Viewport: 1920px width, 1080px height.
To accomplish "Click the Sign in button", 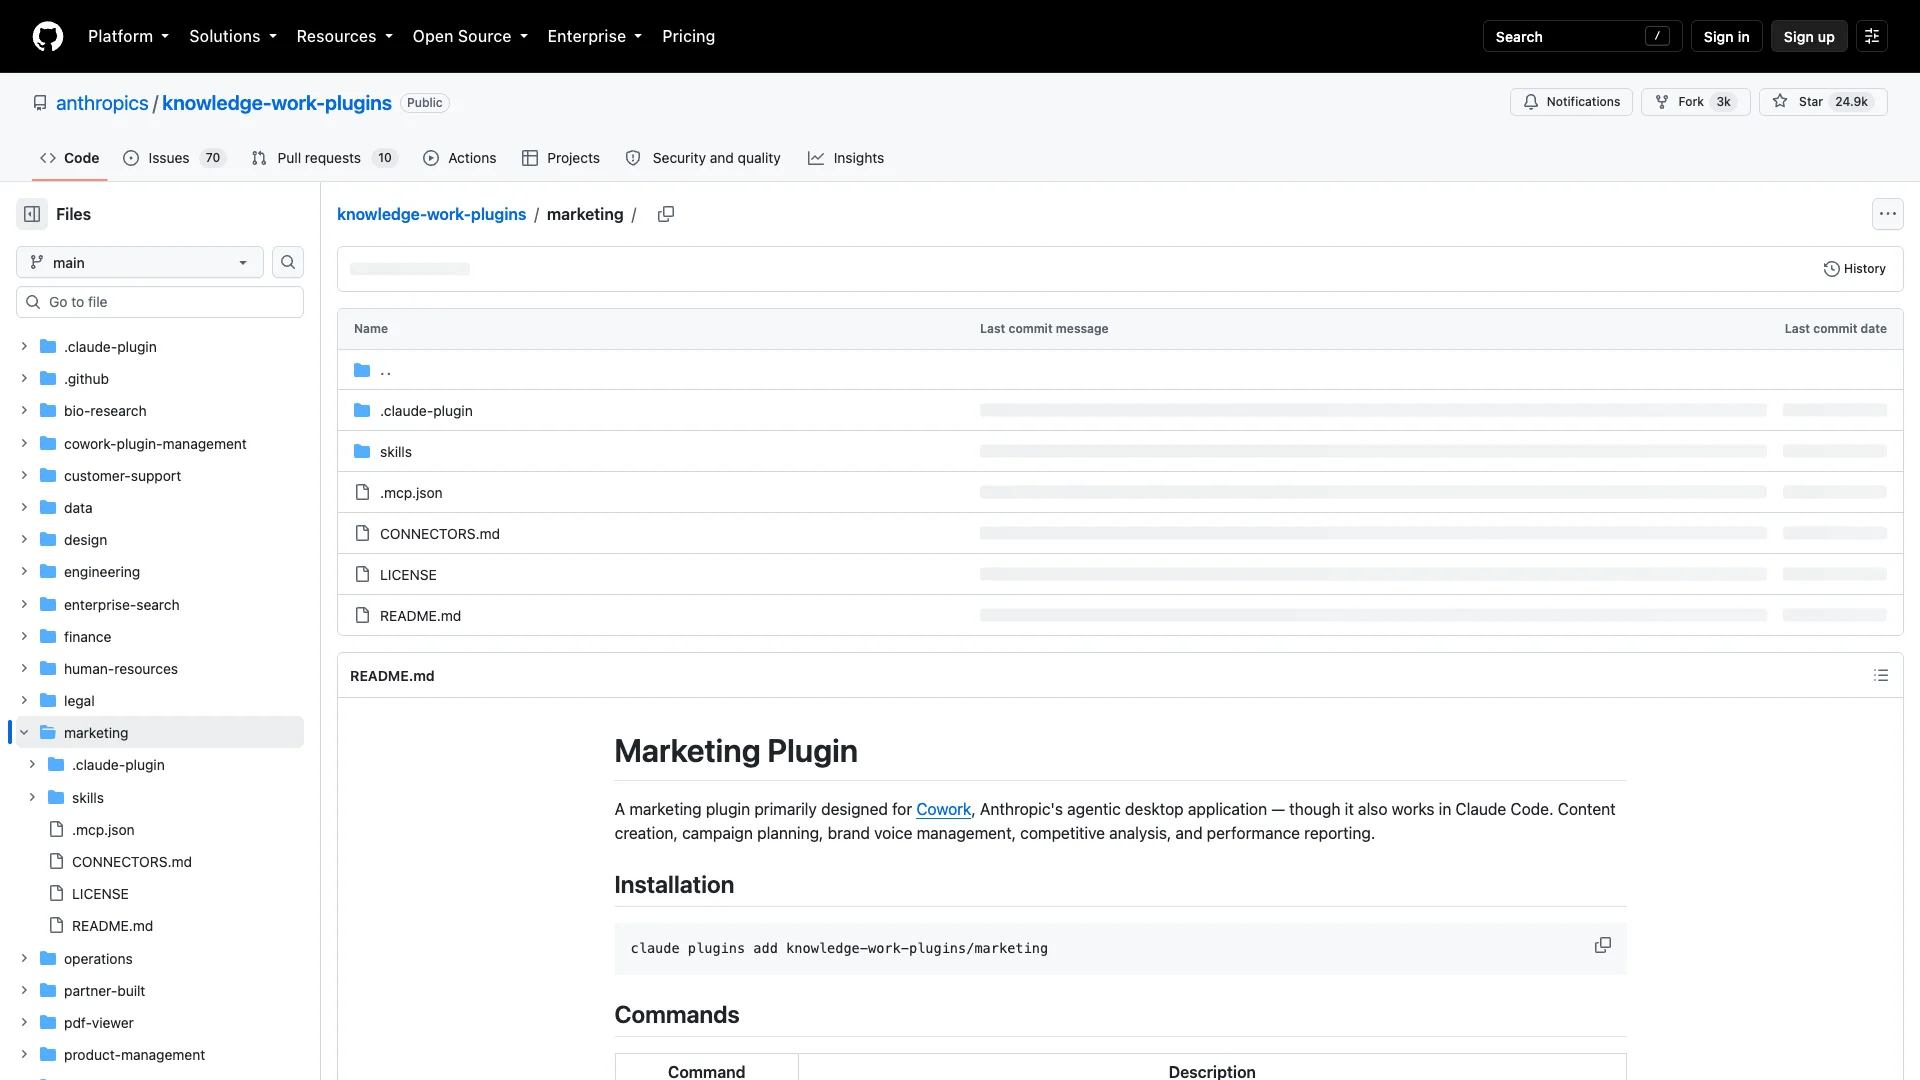I will tap(1726, 36).
